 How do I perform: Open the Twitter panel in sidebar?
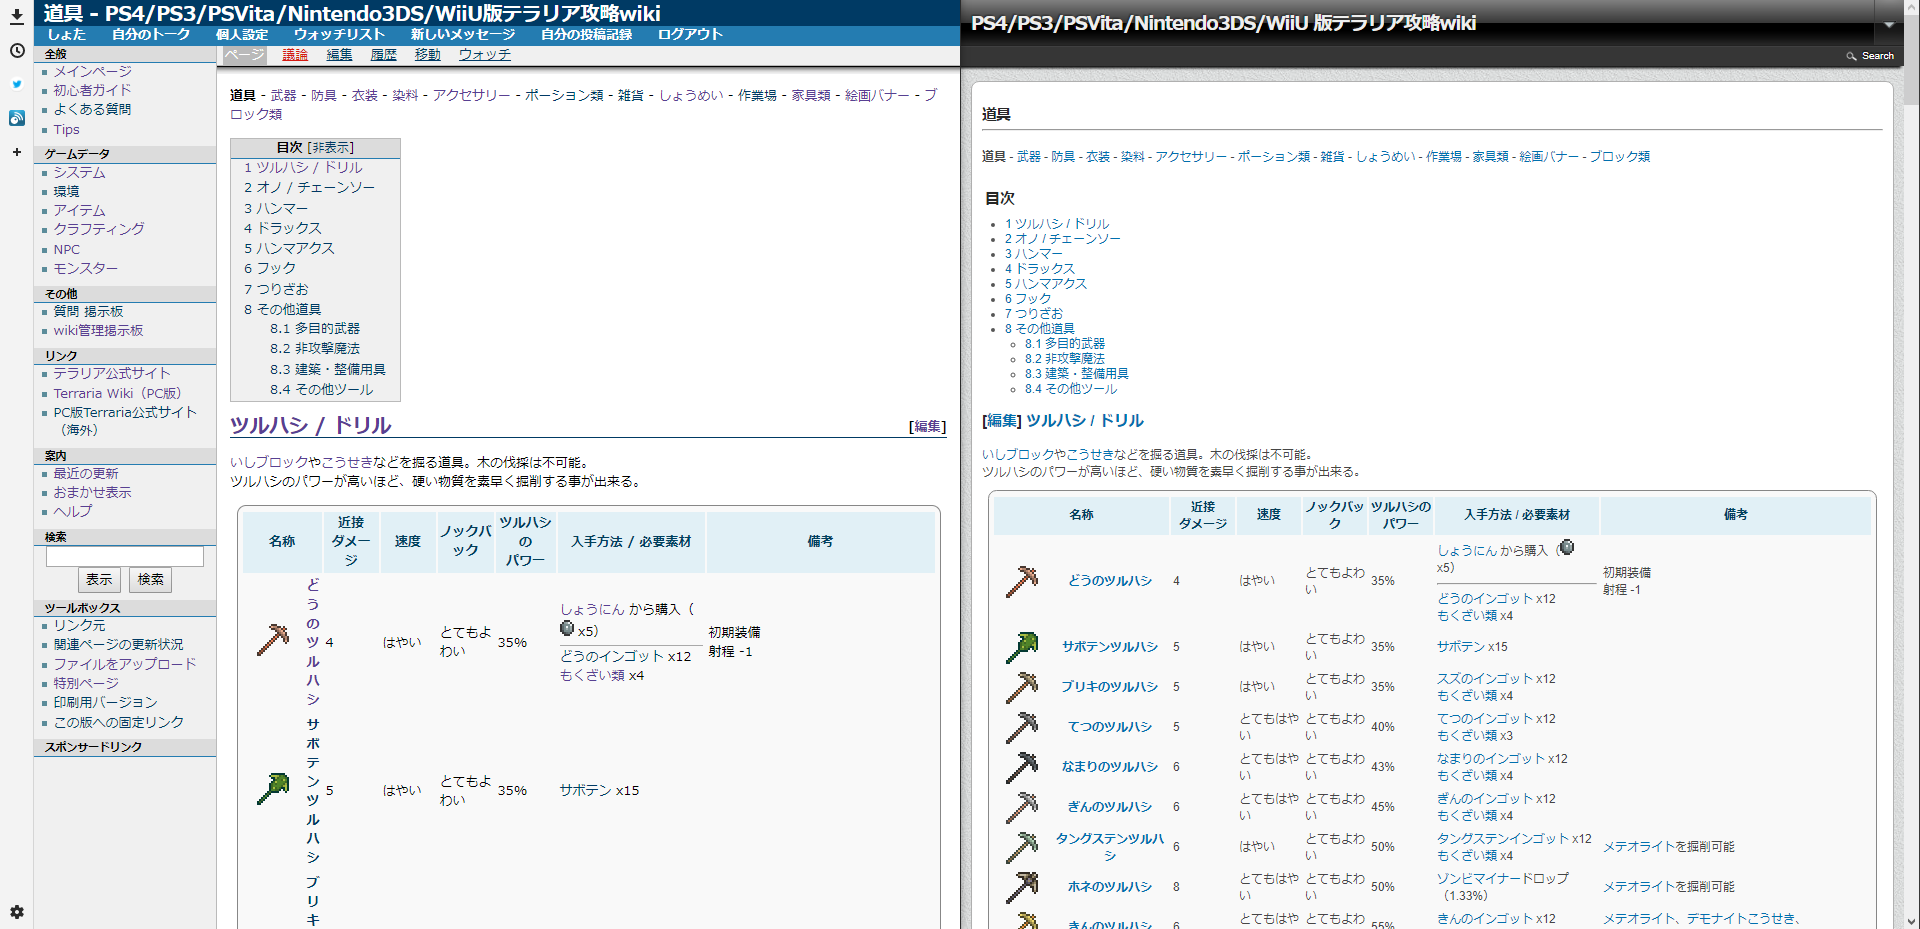click(x=17, y=85)
